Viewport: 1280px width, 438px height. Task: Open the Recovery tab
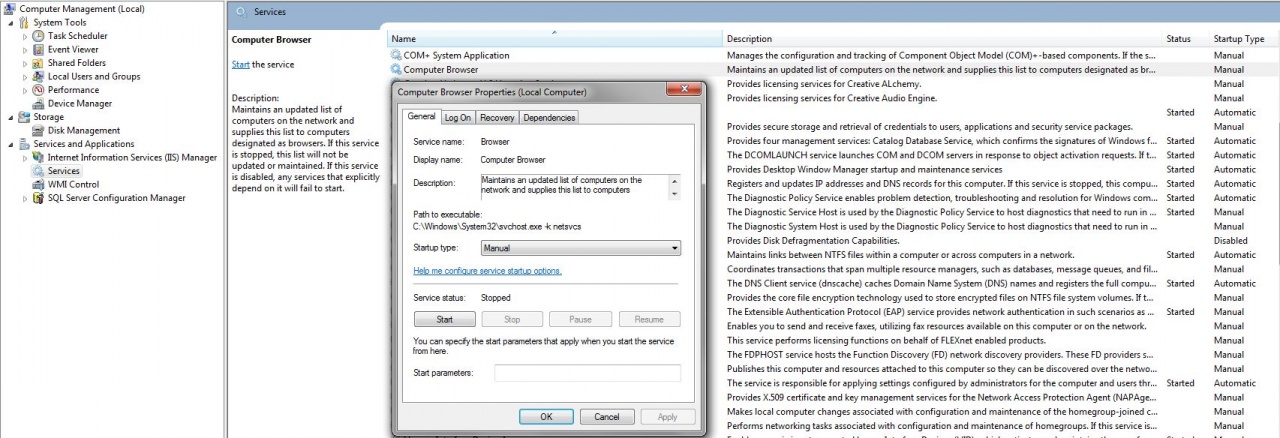[x=497, y=118]
